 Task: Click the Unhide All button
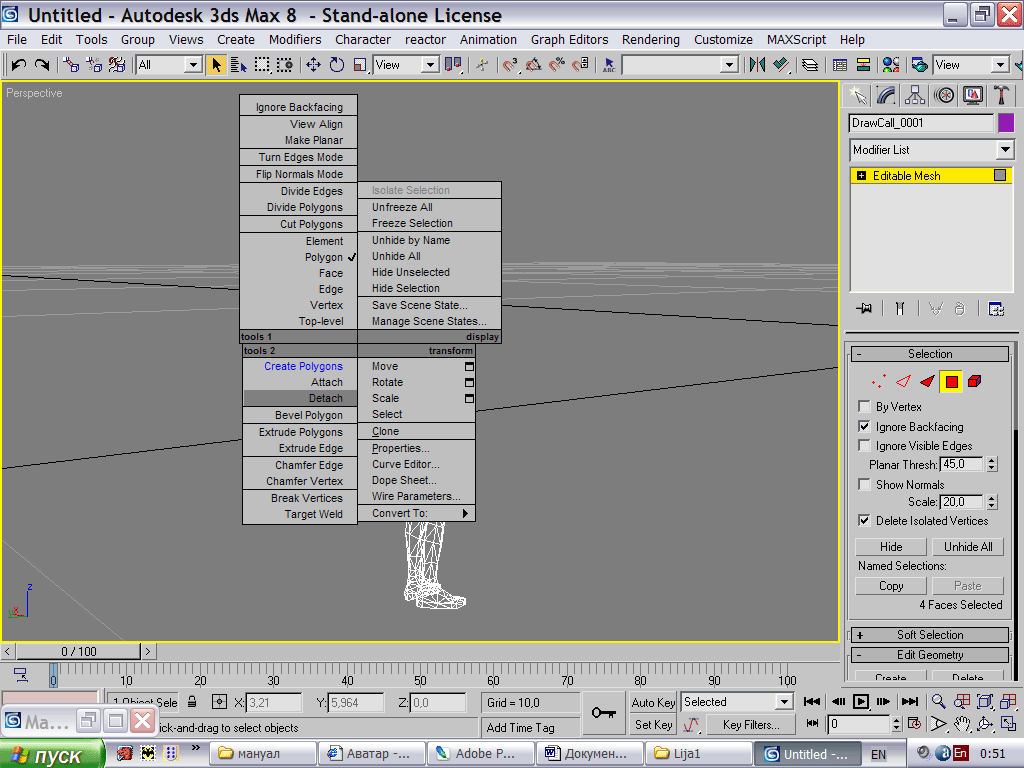click(968, 547)
